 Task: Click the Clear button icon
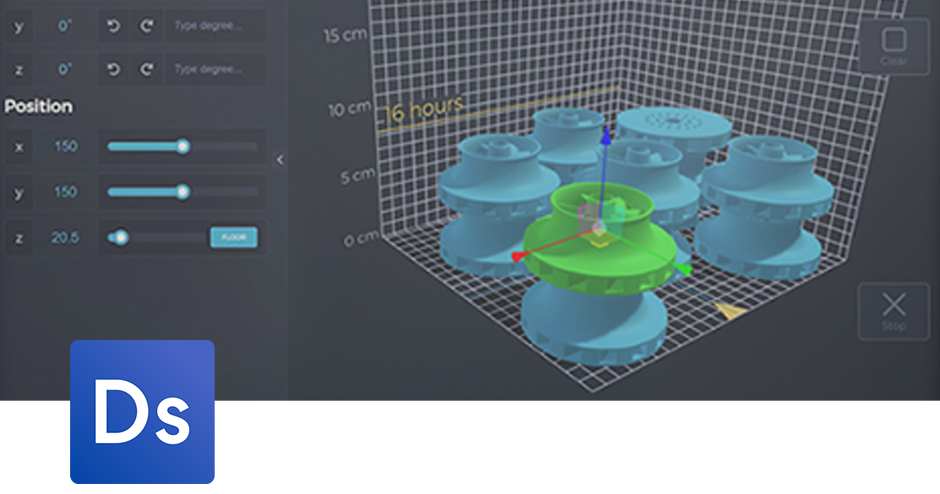[894, 42]
